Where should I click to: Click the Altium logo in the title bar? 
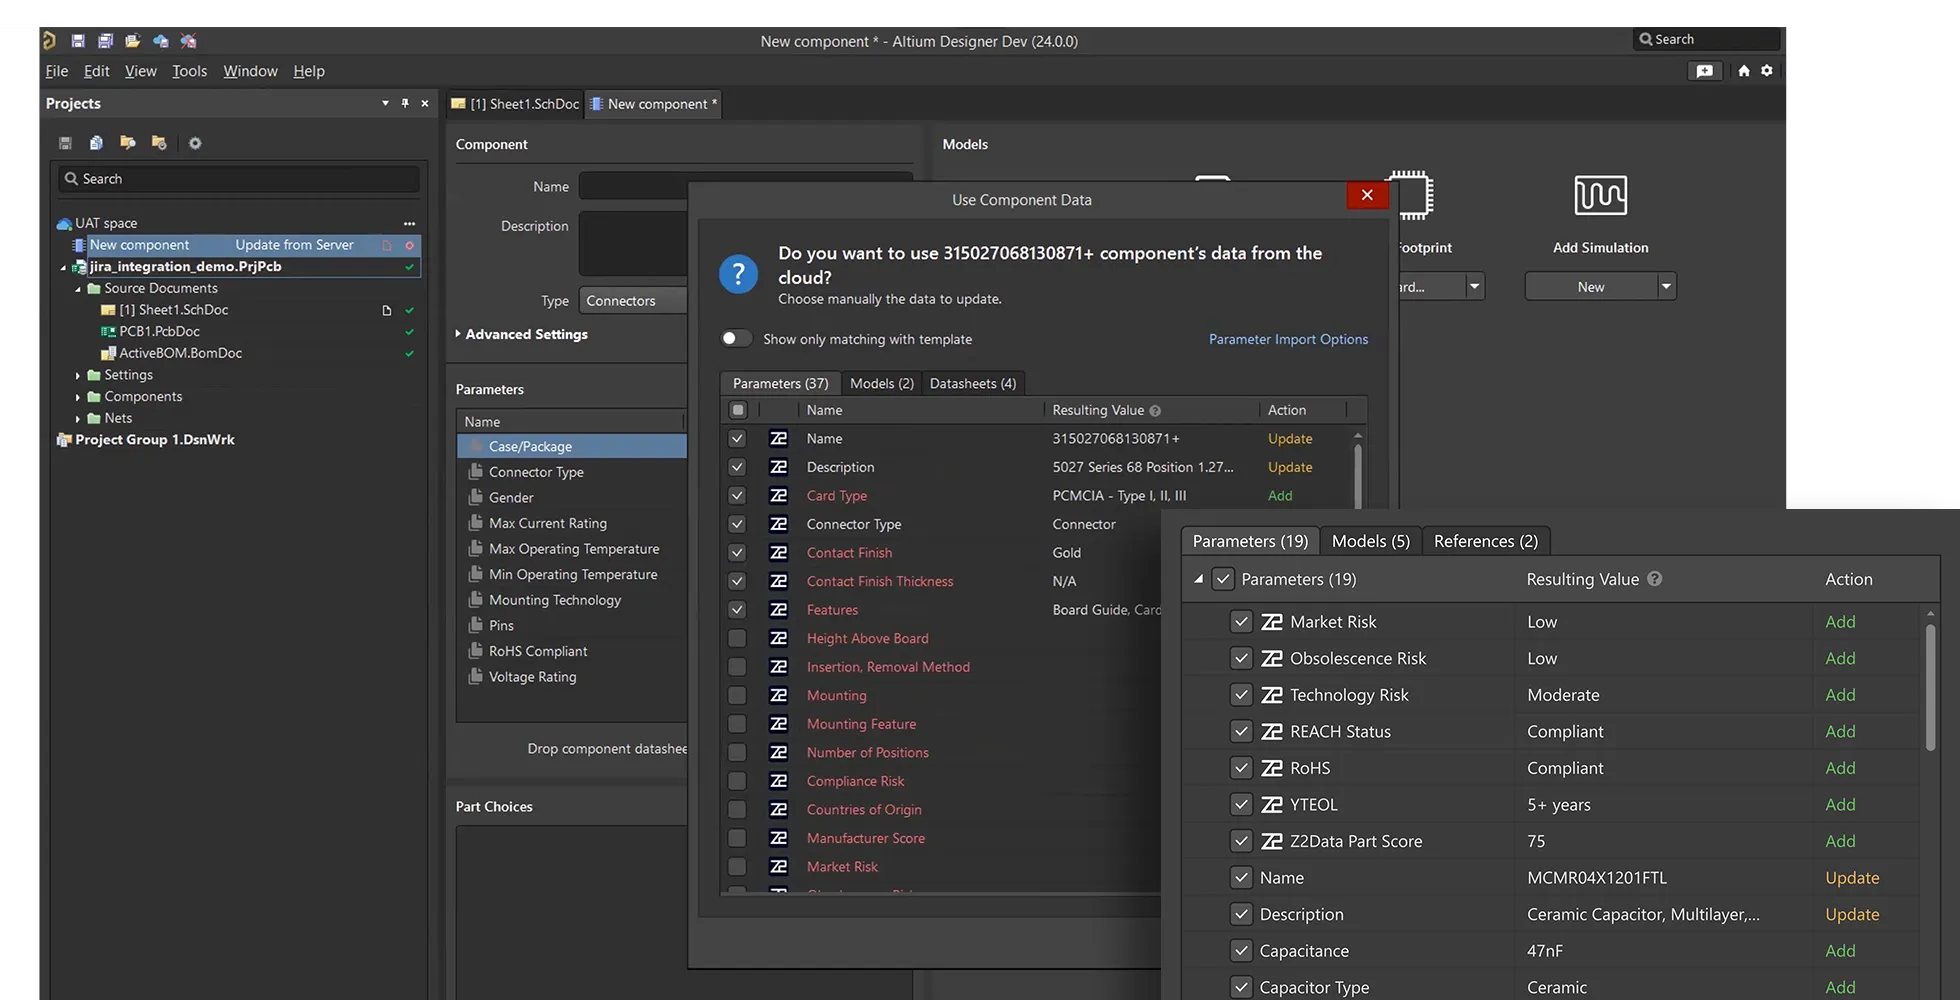point(49,40)
